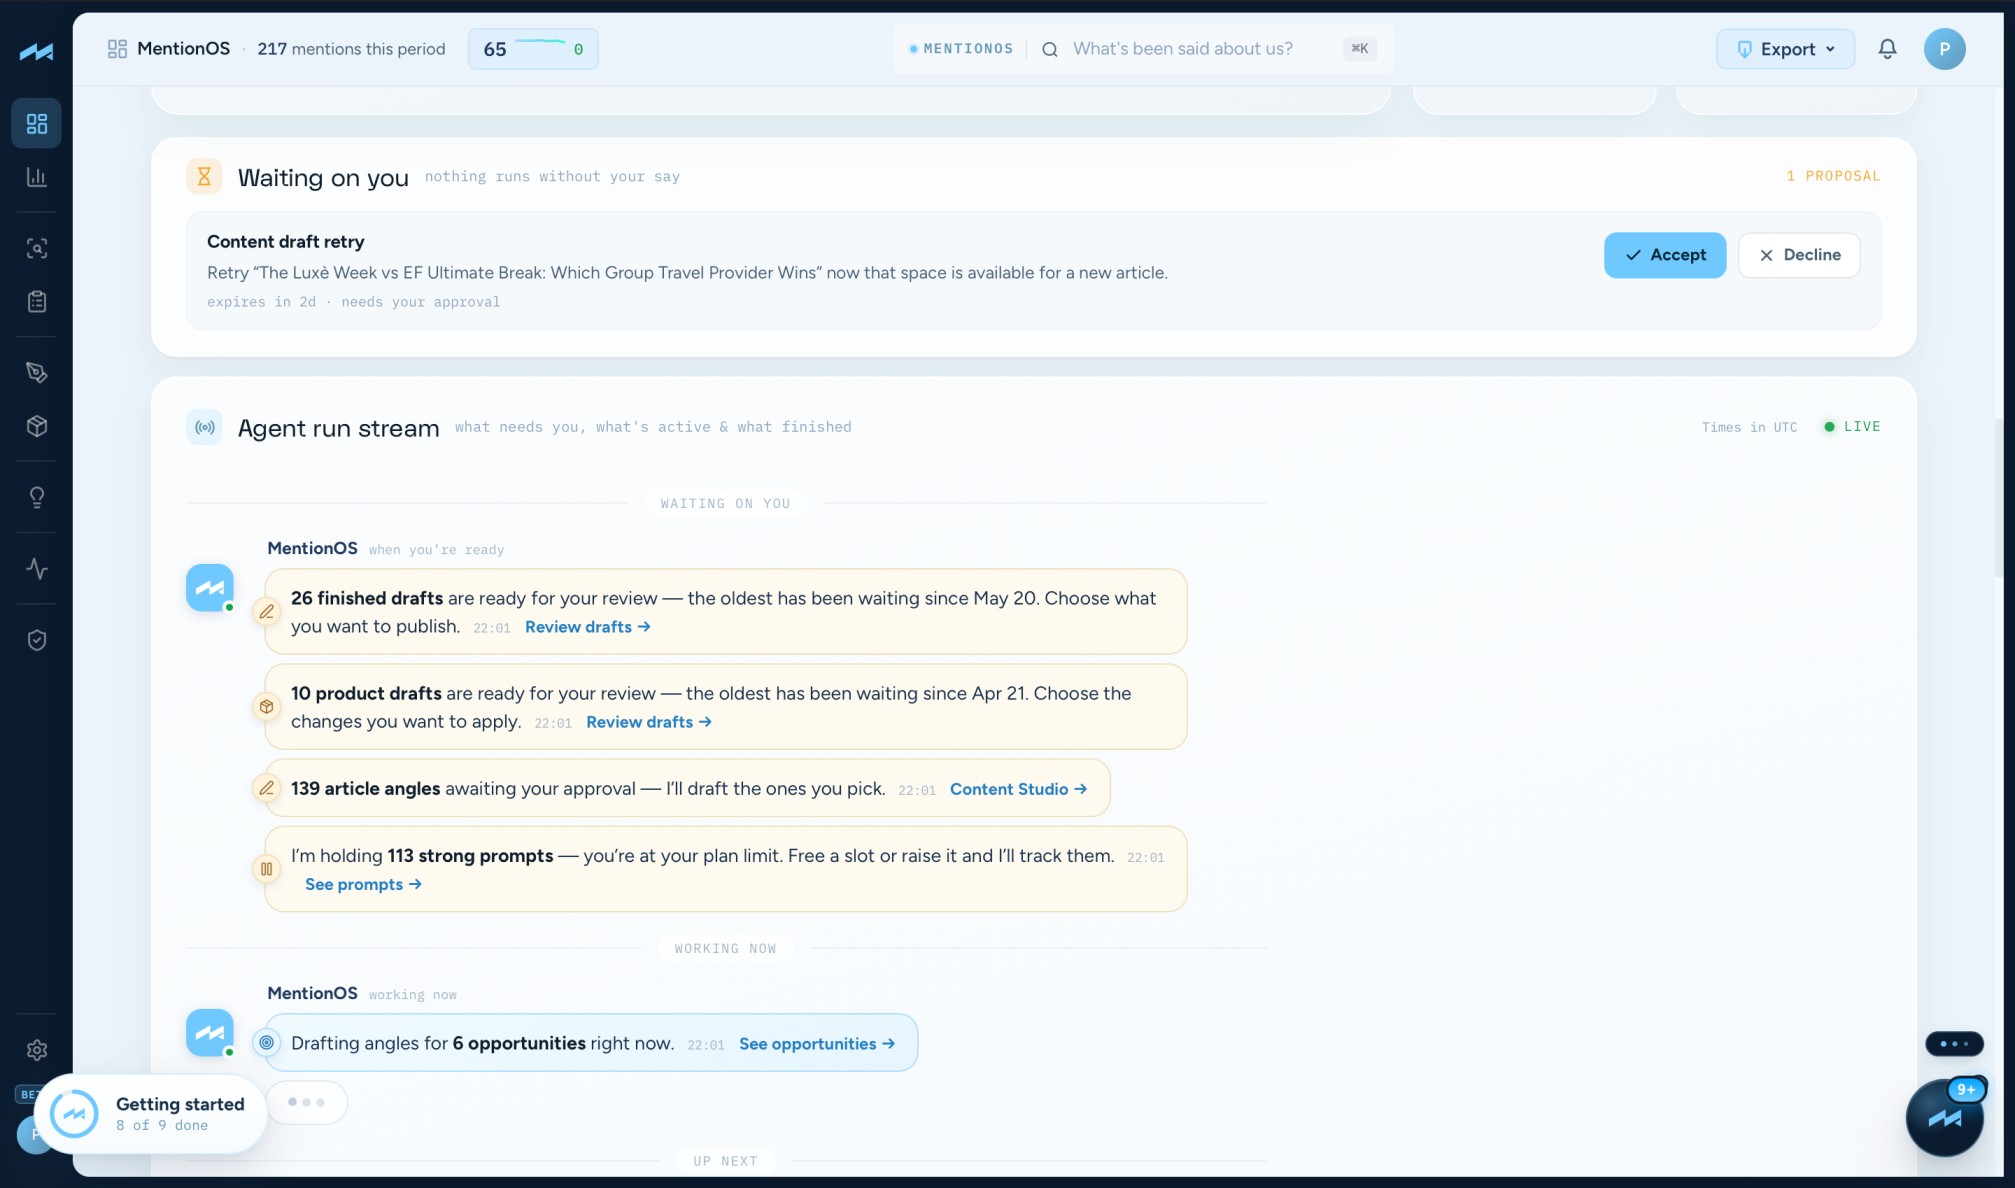Open the Getting started checklist widget
The height and width of the screenshot is (1188, 2015).
[151, 1114]
